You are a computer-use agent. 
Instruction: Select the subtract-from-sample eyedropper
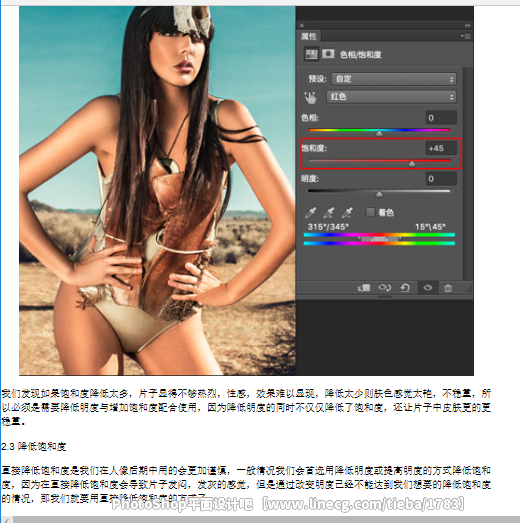pyautogui.click(x=347, y=212)
